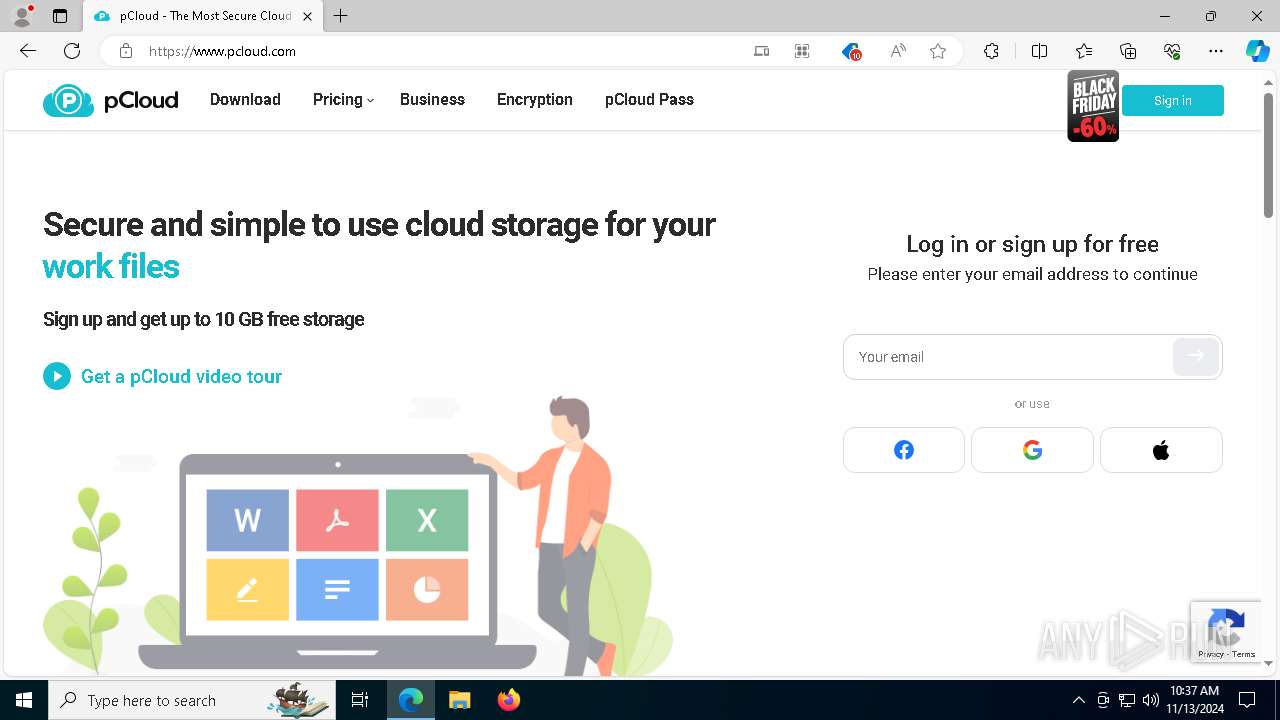This screenshot has height=720, width=1280.
Task: Play the pCloud video tour icon
Action: (57, 376)
